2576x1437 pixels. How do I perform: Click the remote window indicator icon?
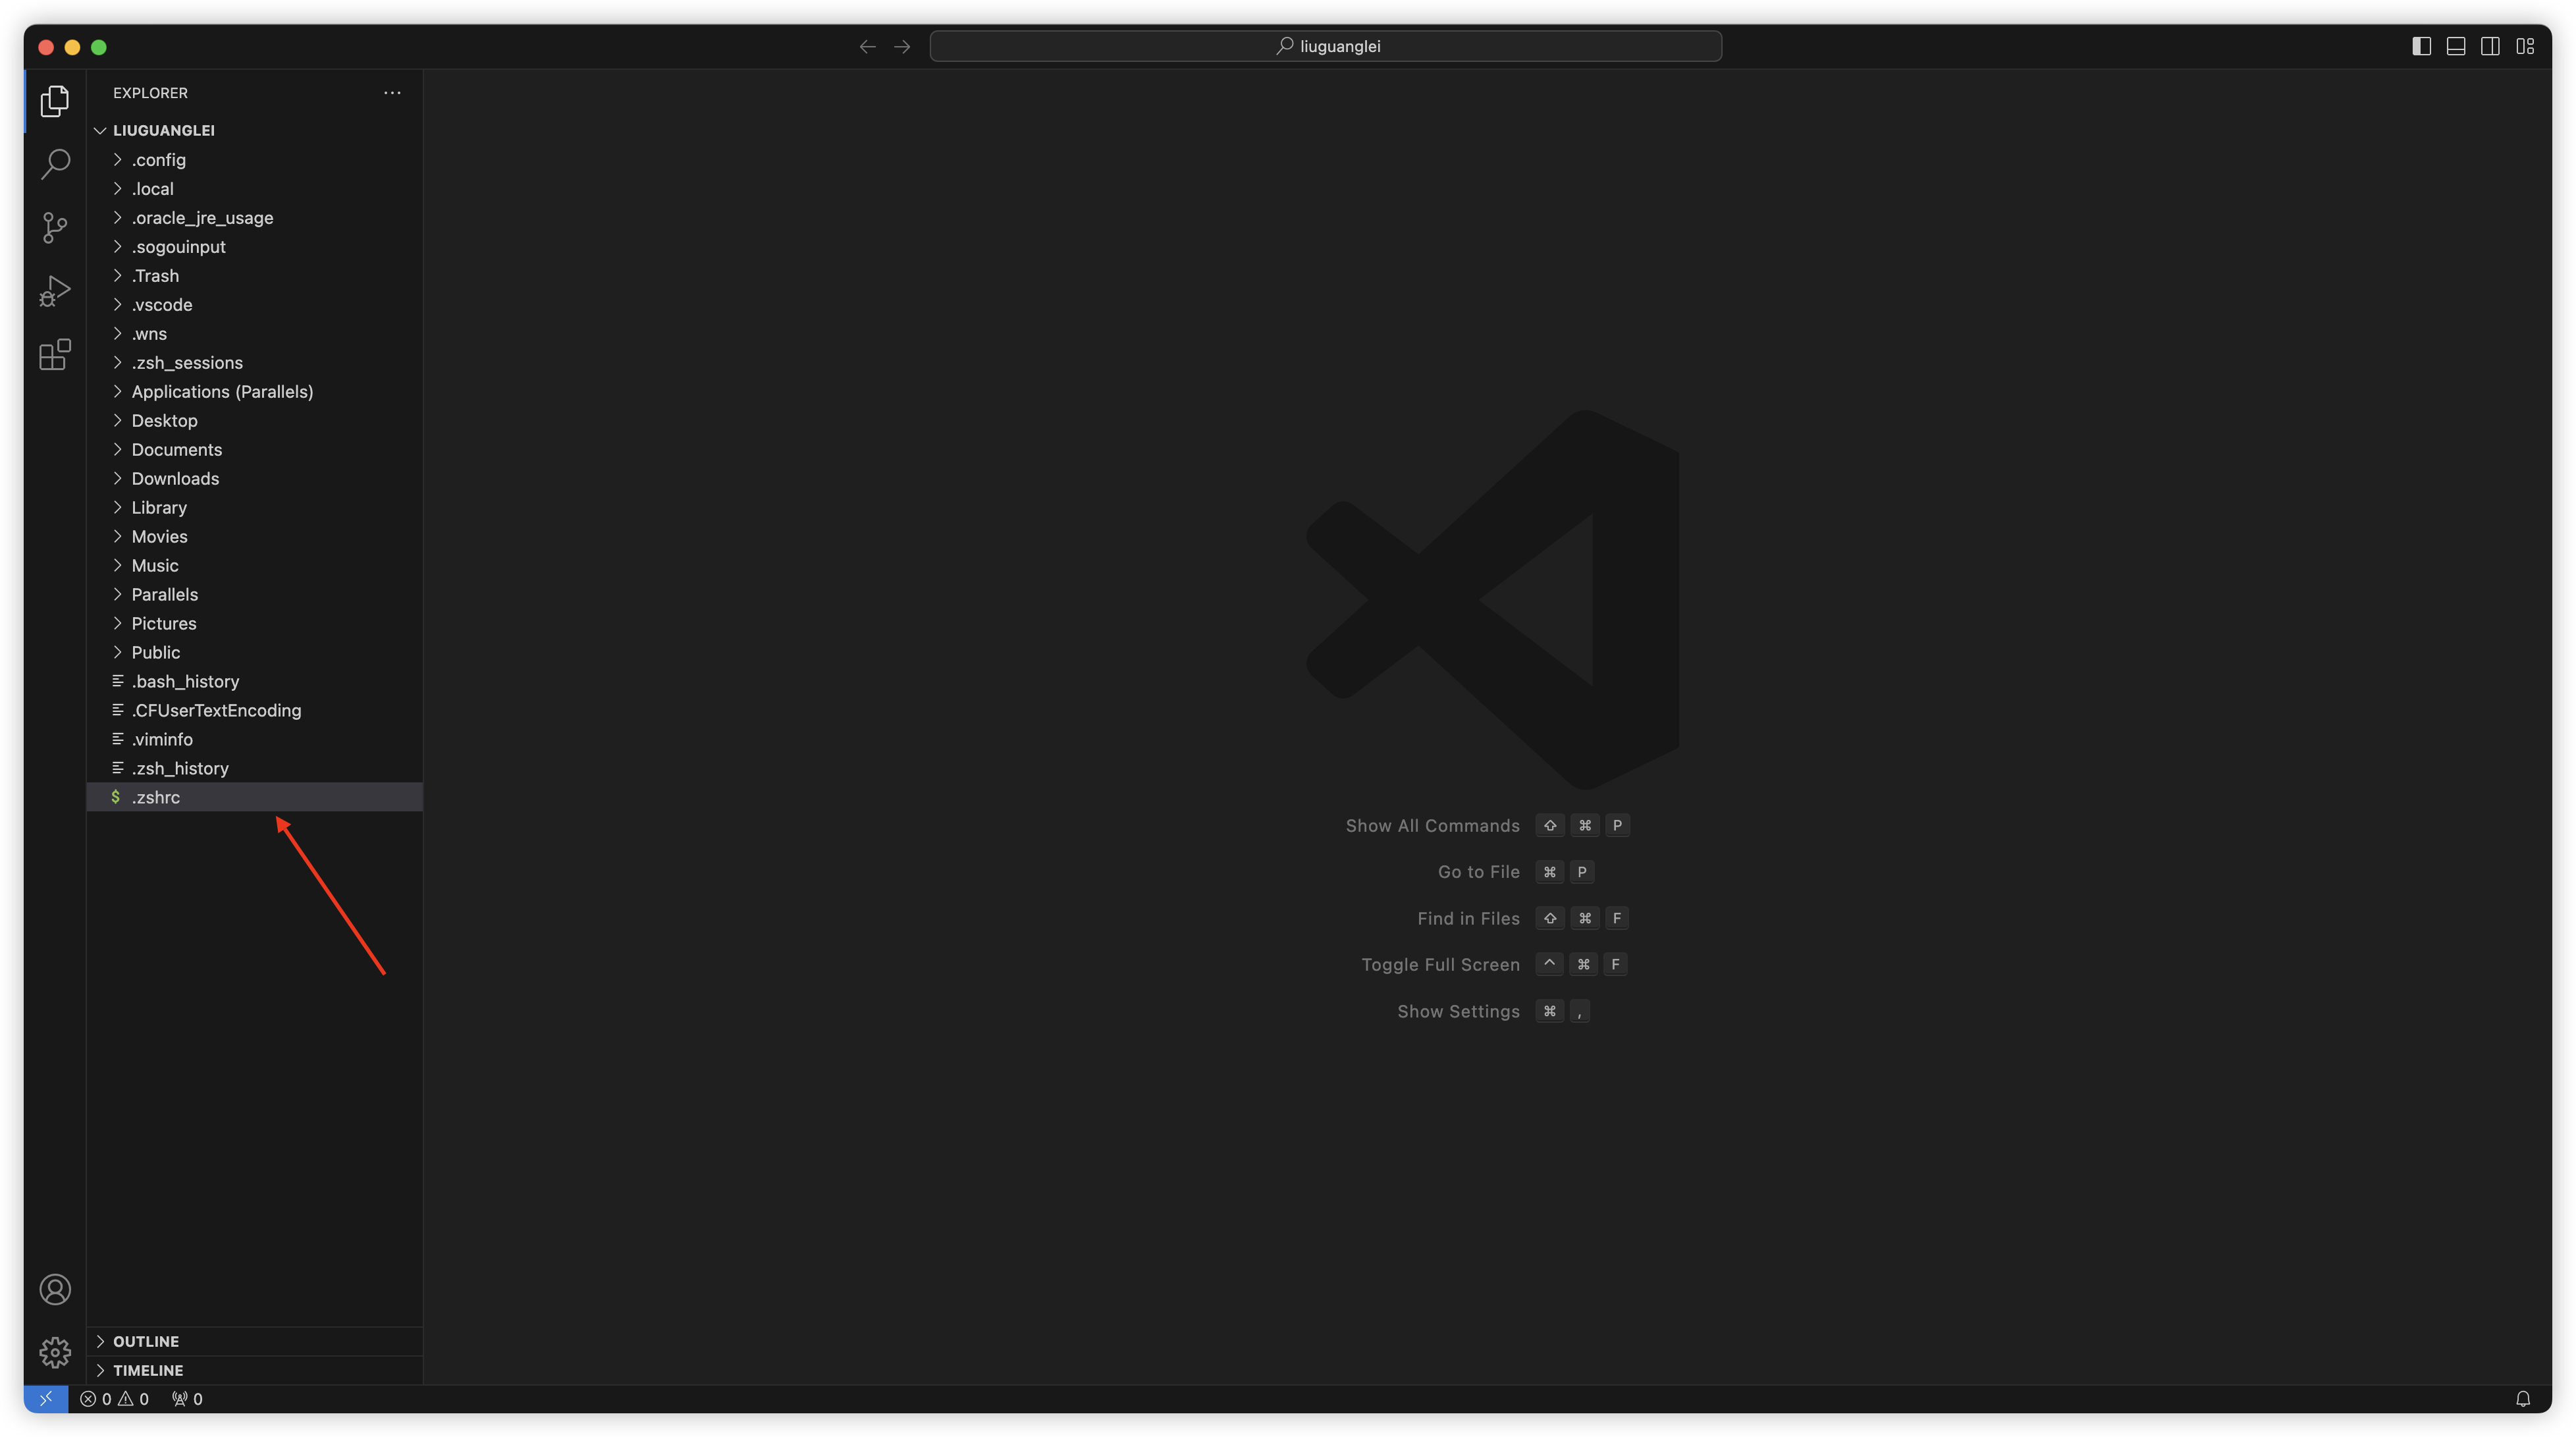pyautogui.click(x=46, y=1399)
